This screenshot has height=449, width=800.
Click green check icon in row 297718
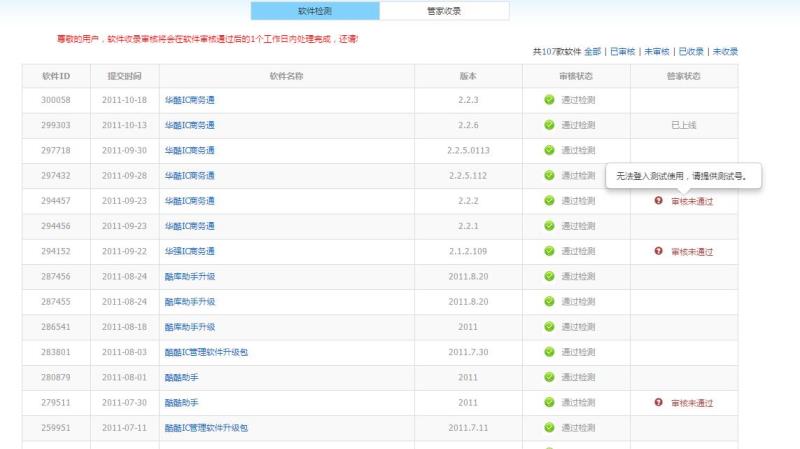click(549, 150)
